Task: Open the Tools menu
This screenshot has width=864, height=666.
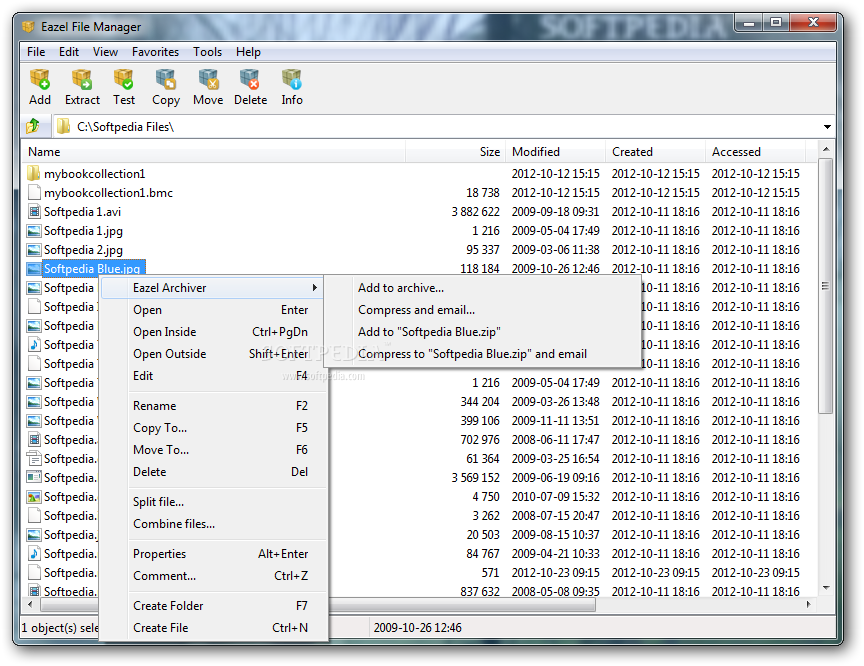Action: 207,52
